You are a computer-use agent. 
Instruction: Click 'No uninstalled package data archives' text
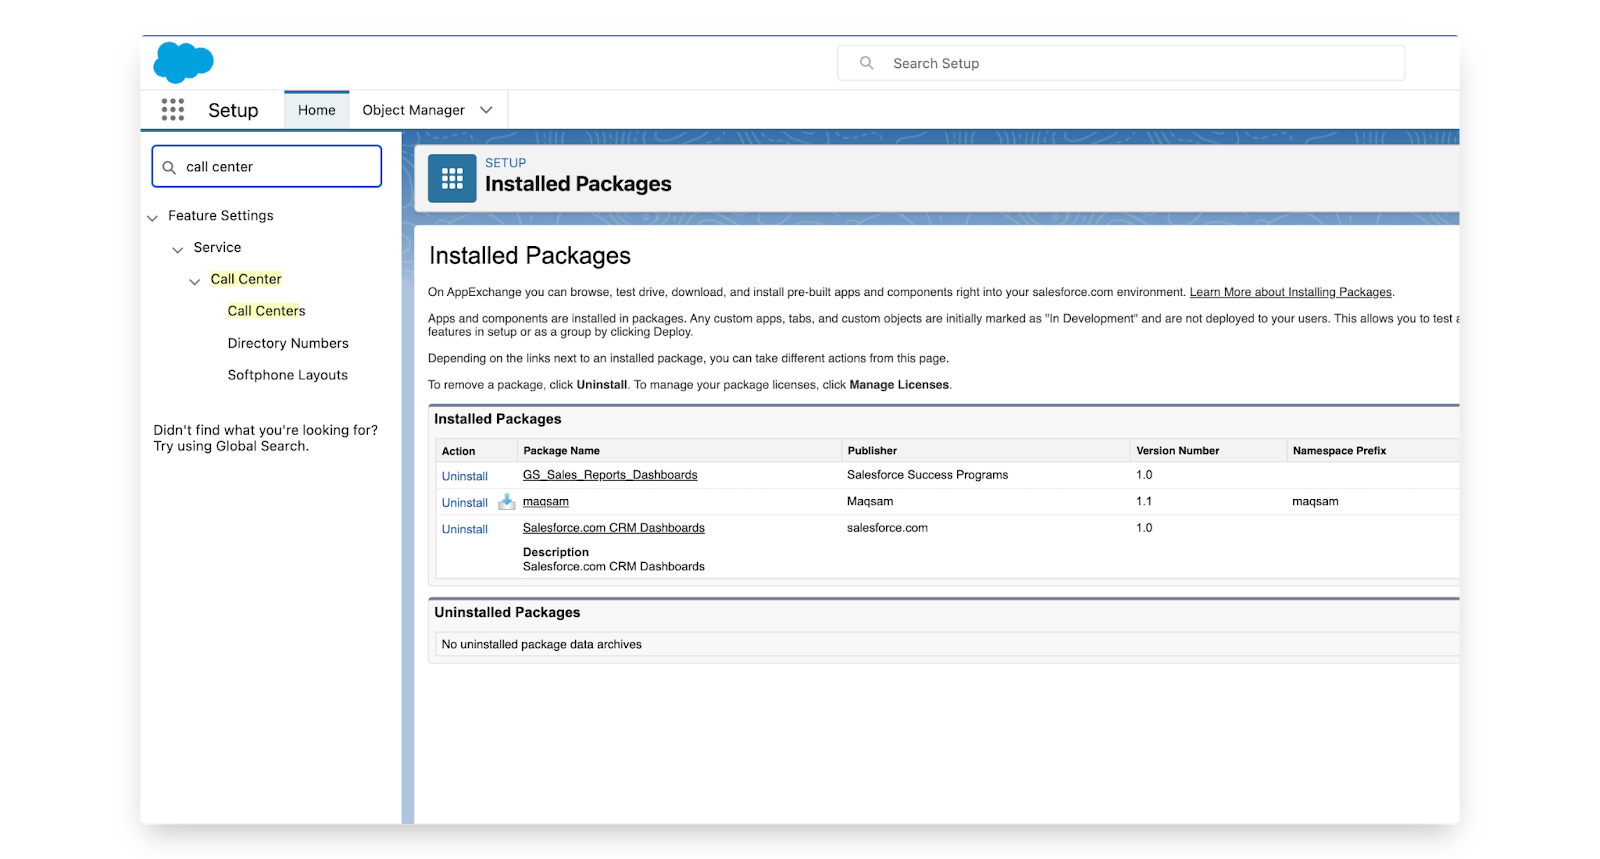click(x=542, y=644)
